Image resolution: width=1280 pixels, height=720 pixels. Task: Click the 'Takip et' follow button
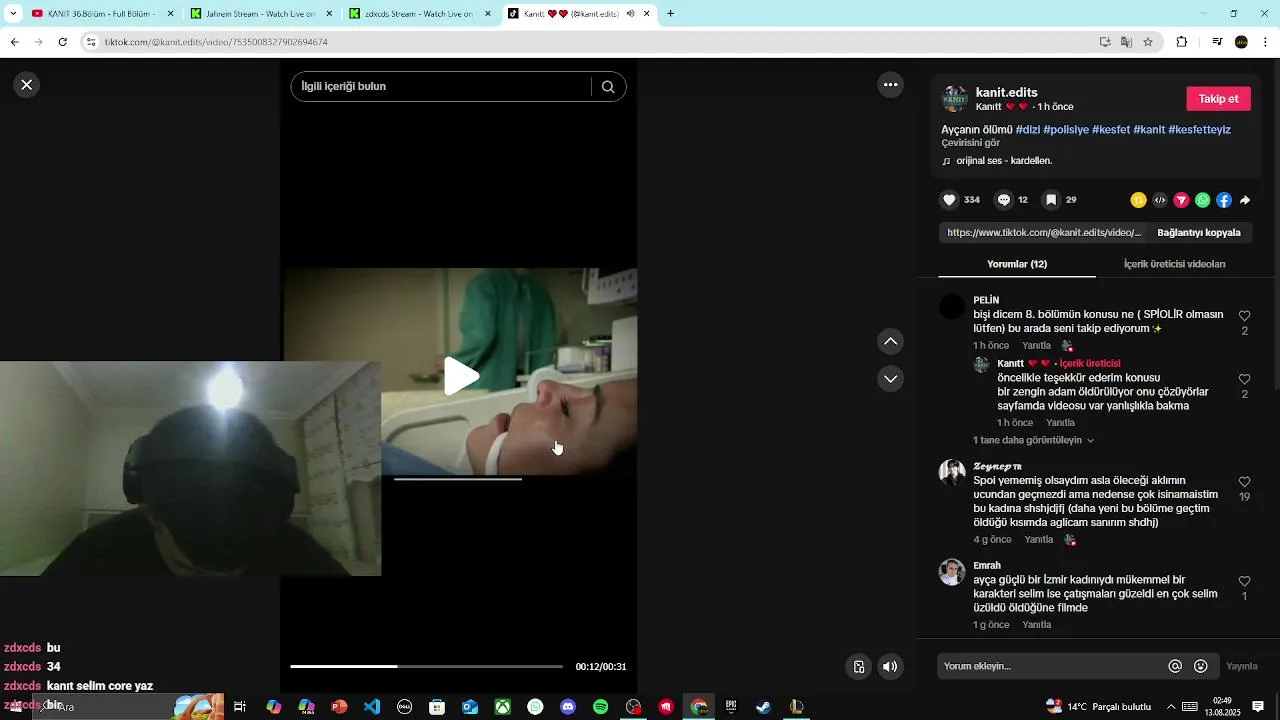1218,99
